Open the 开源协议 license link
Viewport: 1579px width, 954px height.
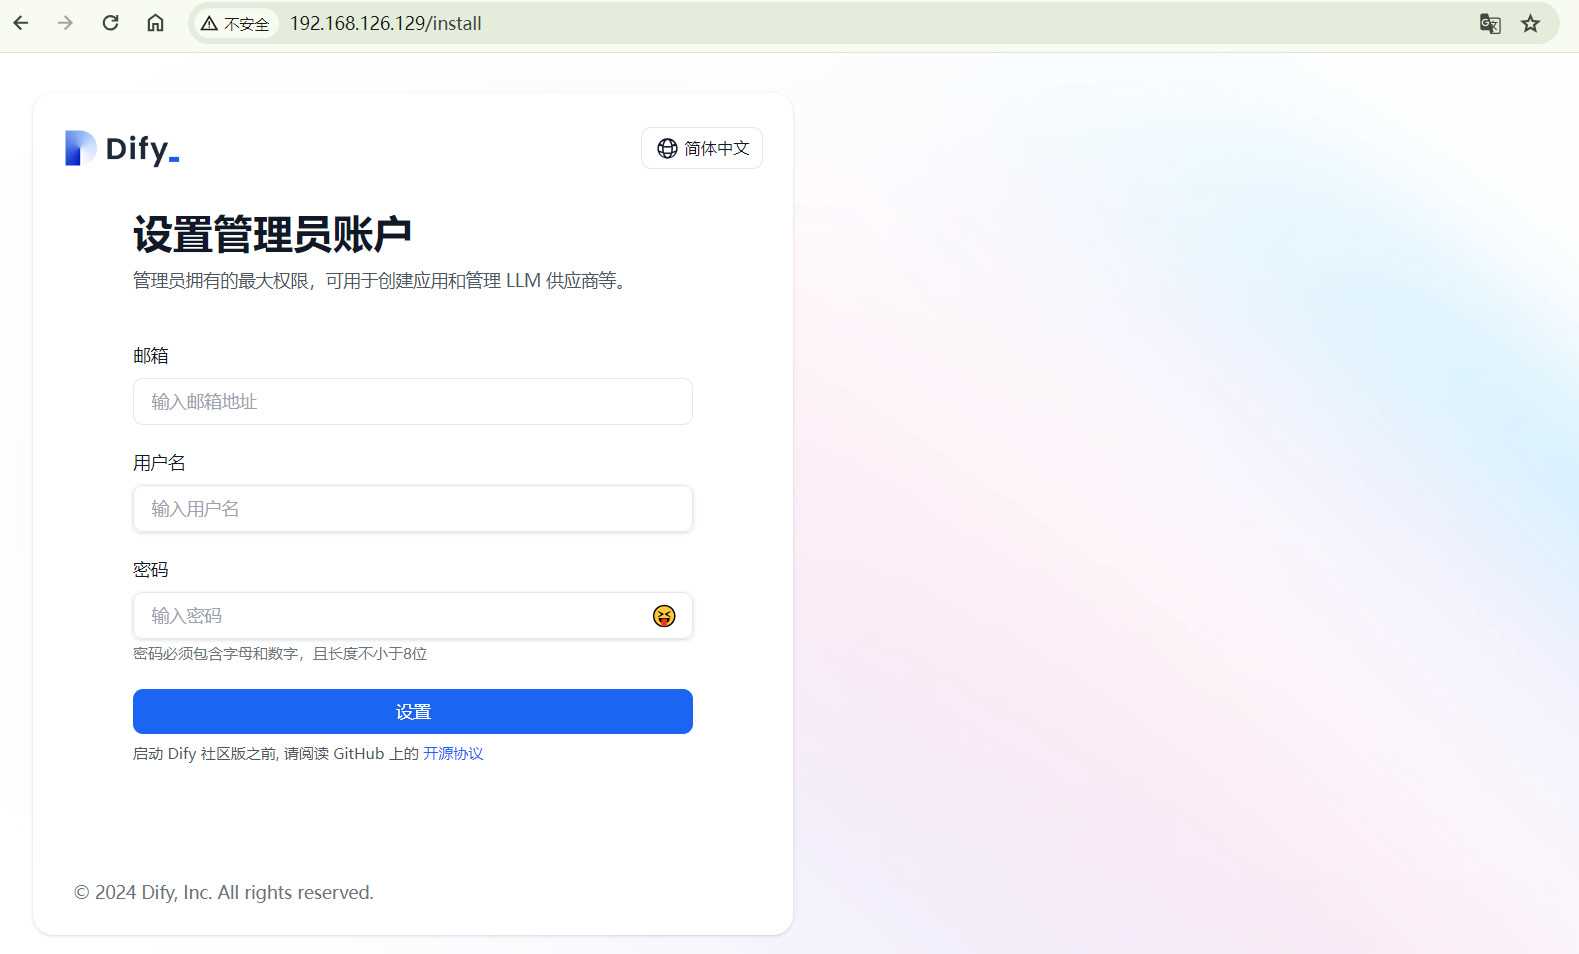pyautogui.click(x=453, y=753)
